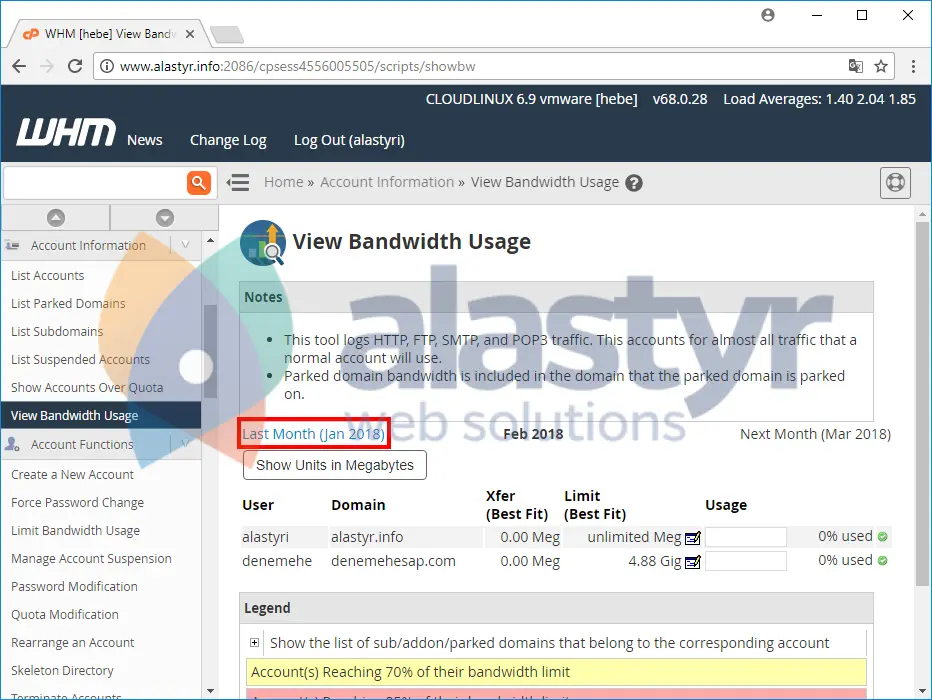Click the WHM logo
This screenshot has width=932, height=700.
pyautogui.click(x=66, y=132)
